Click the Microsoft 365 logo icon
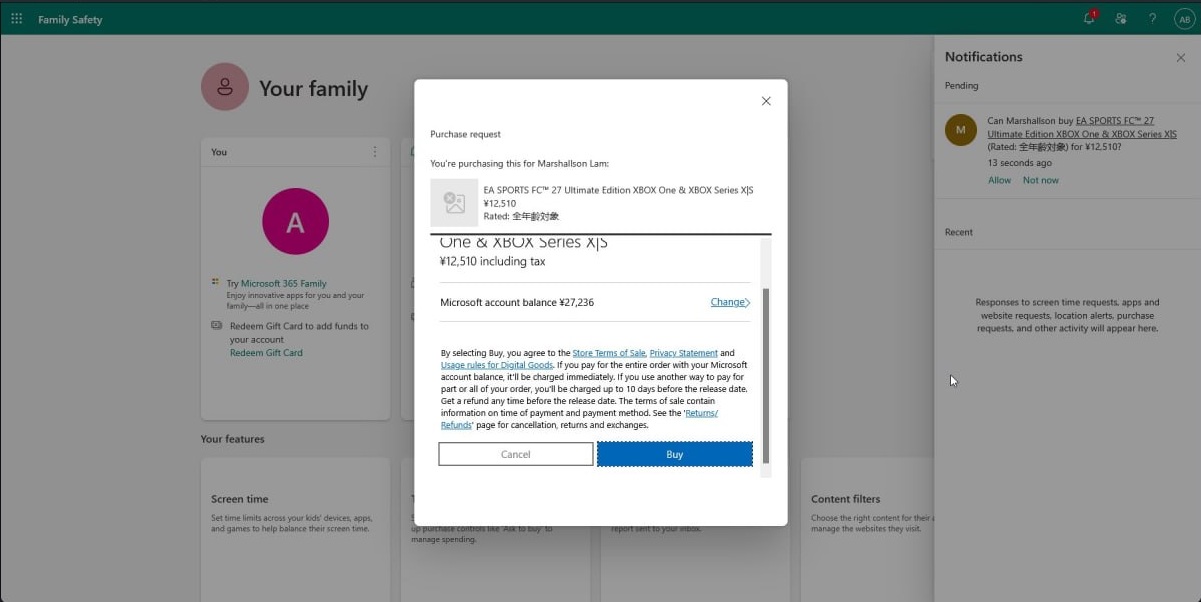This screenshot has width=1201, height=602. [x=216, y=283]
